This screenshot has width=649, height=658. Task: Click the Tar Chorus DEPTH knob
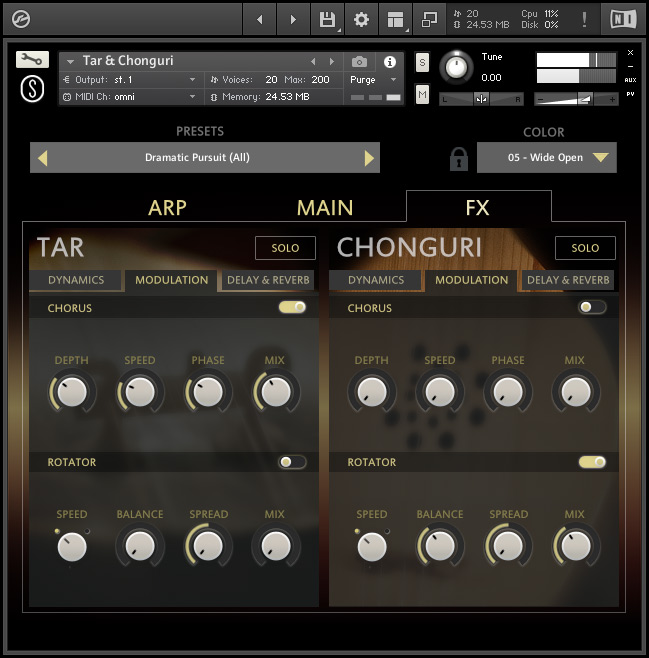click(x=72, y=392)
